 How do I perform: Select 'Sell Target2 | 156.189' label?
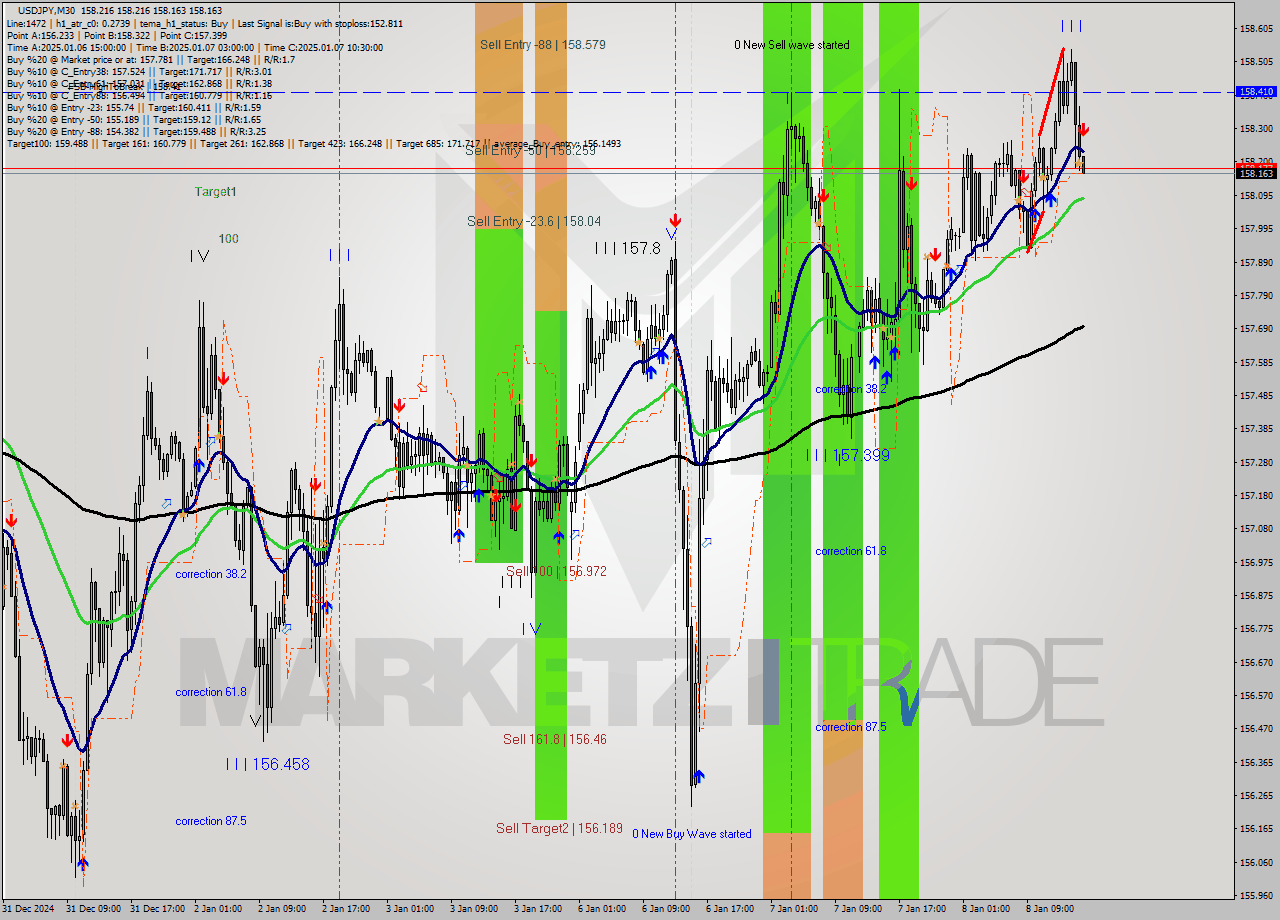coord(559,829)
